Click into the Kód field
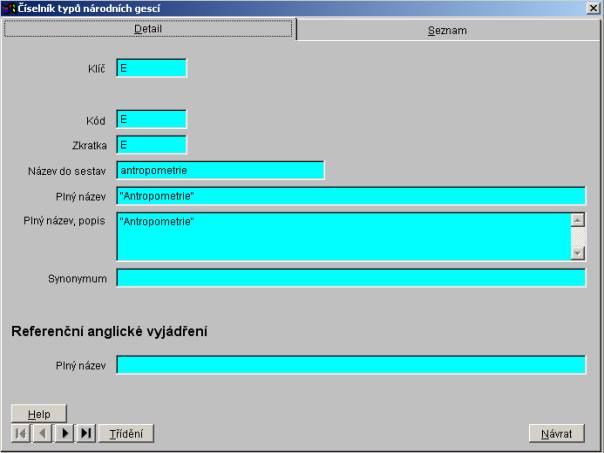 pos(151,119)
